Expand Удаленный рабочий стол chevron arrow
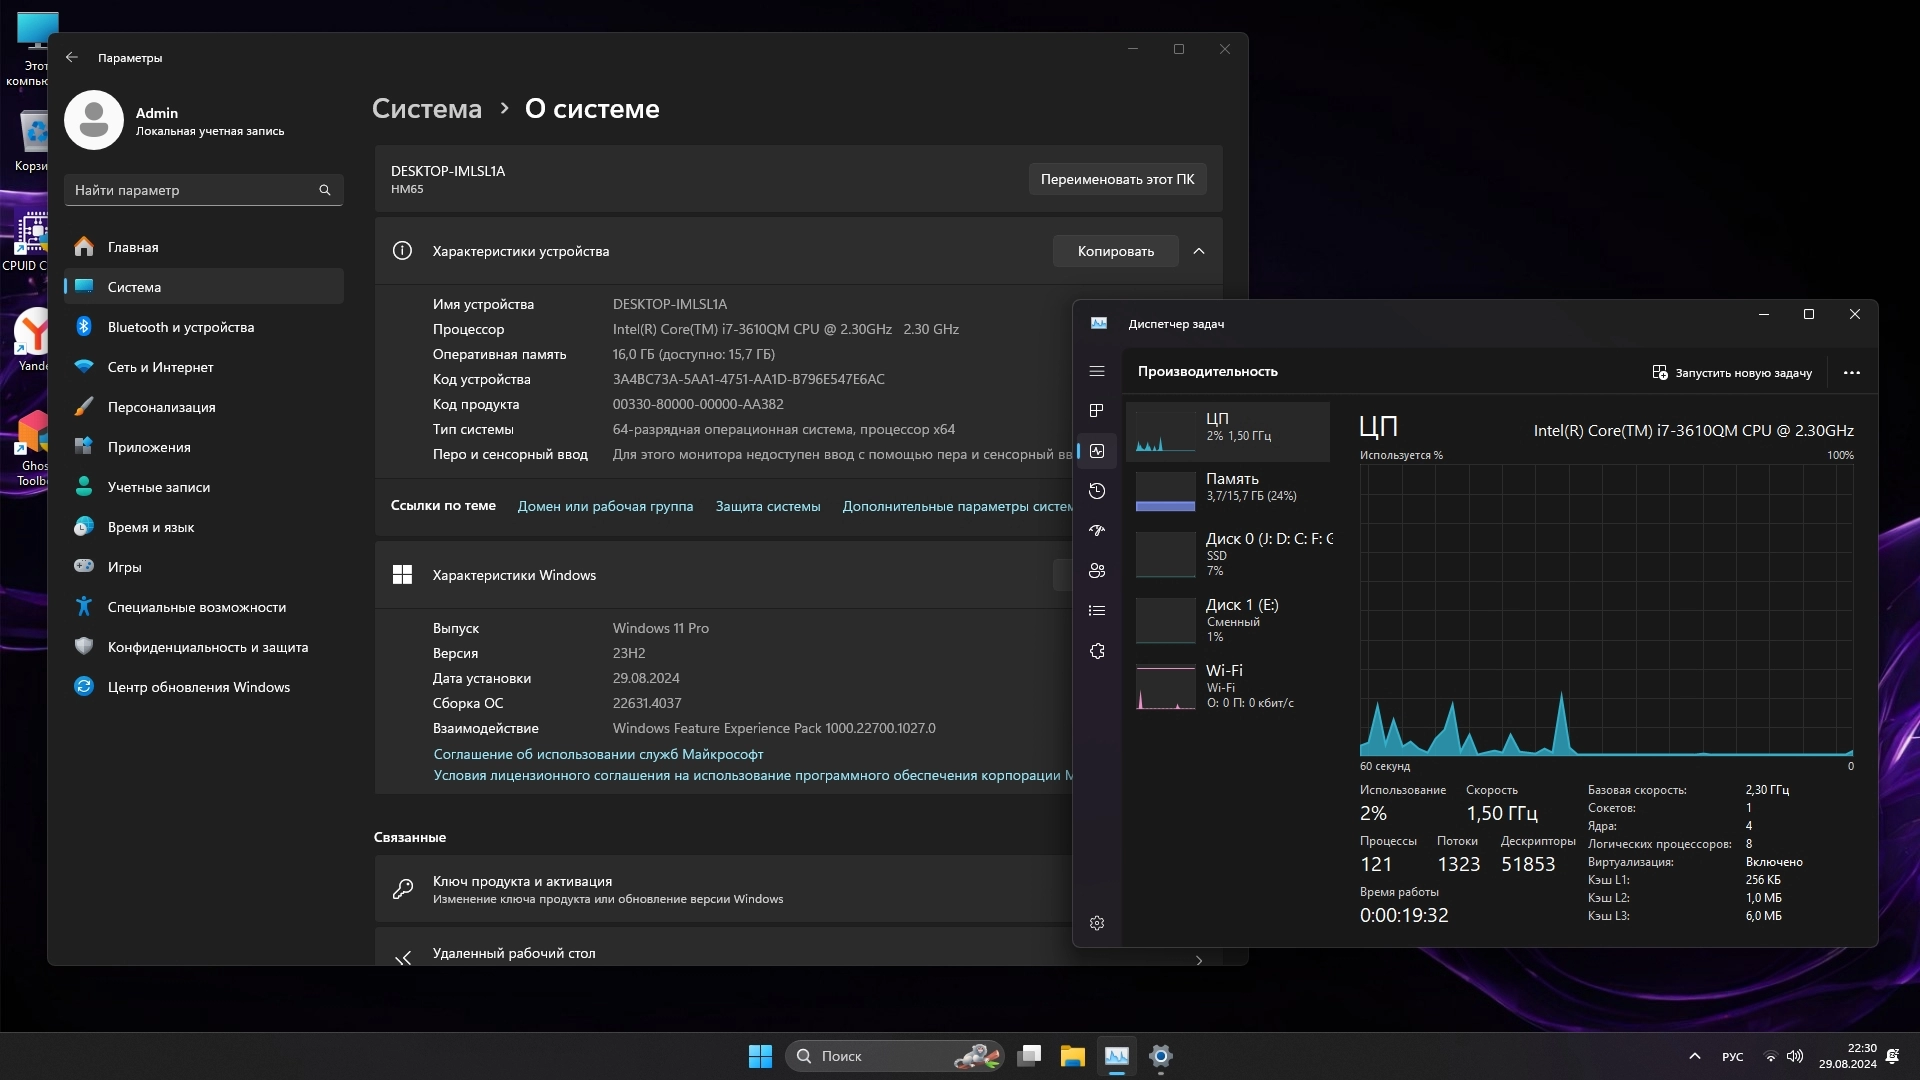This screenshot has height=1080, width=1920. click(1199, 959)
